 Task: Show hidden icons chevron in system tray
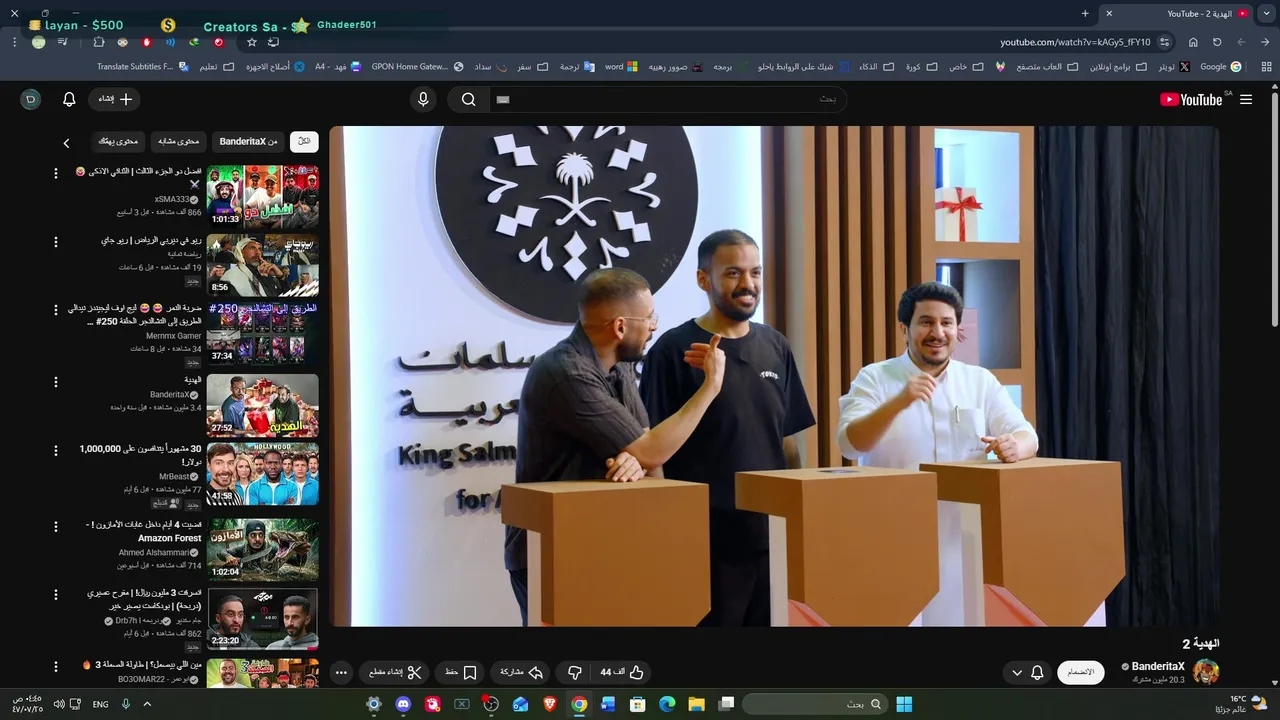point(147,704)
